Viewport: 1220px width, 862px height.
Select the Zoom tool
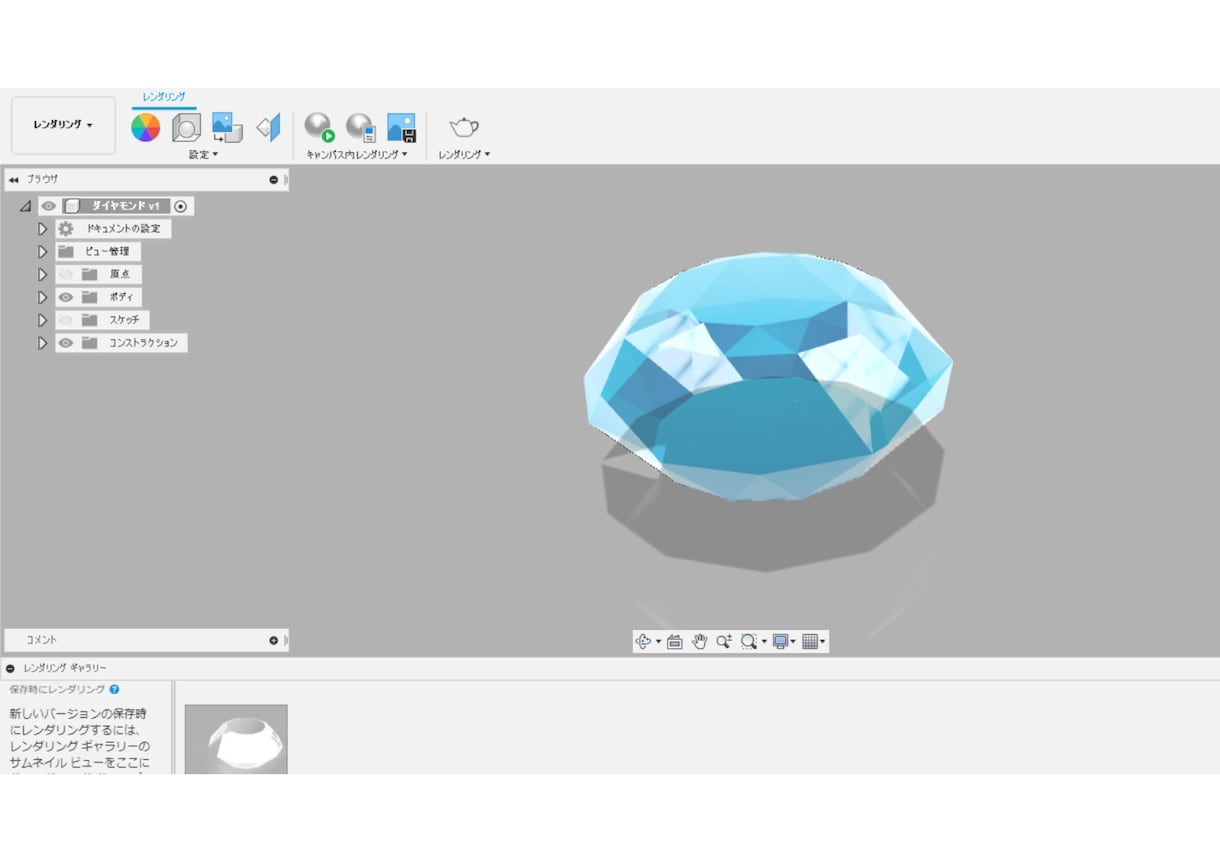(x=723, y=641)
